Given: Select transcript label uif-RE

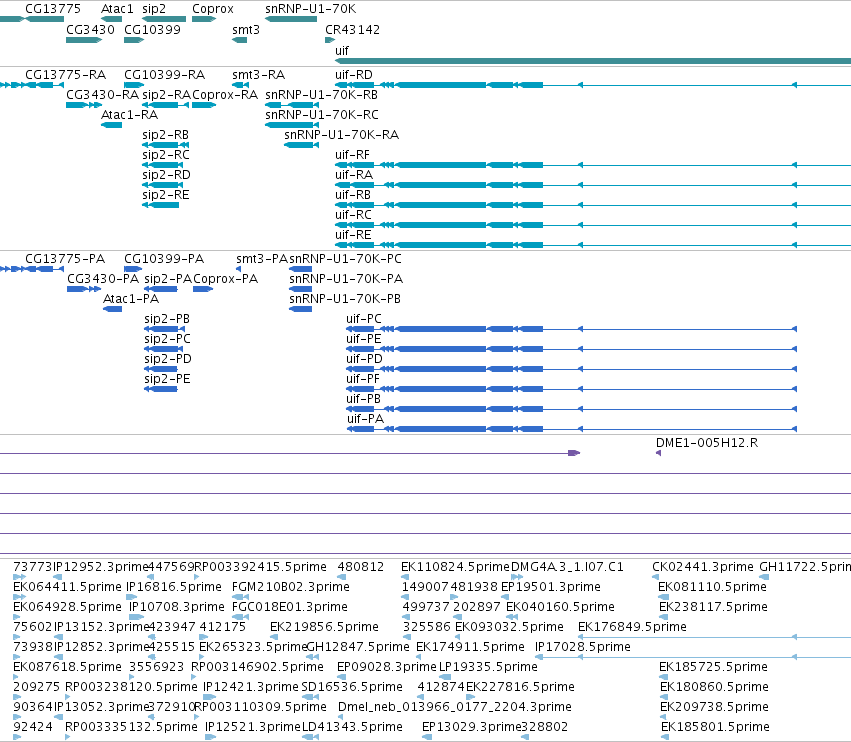Looking at the screenshot, I should pos(353,235).
